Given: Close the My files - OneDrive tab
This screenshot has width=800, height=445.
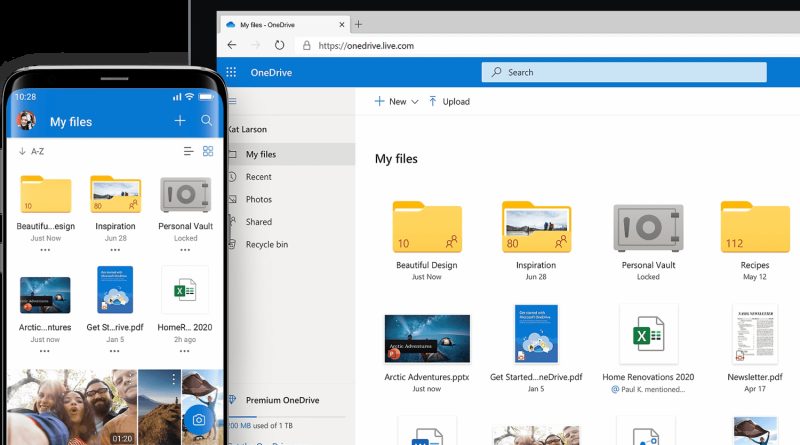Looking at the screenshot, I should click(x=342, y=24).
